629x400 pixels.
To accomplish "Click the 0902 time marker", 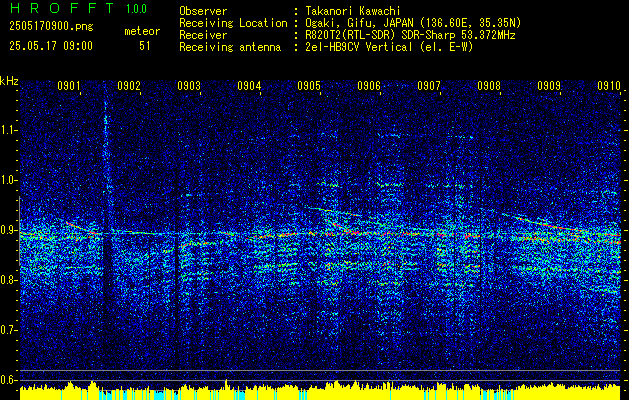I will (x=129, y=85).
